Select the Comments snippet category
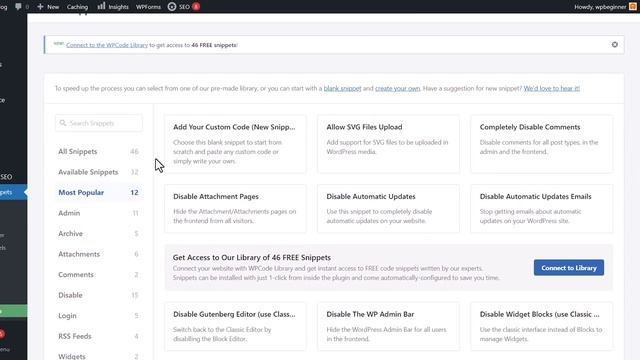This screenshot has width=640, height=360. pyautogui.click(x=98, y=274)
